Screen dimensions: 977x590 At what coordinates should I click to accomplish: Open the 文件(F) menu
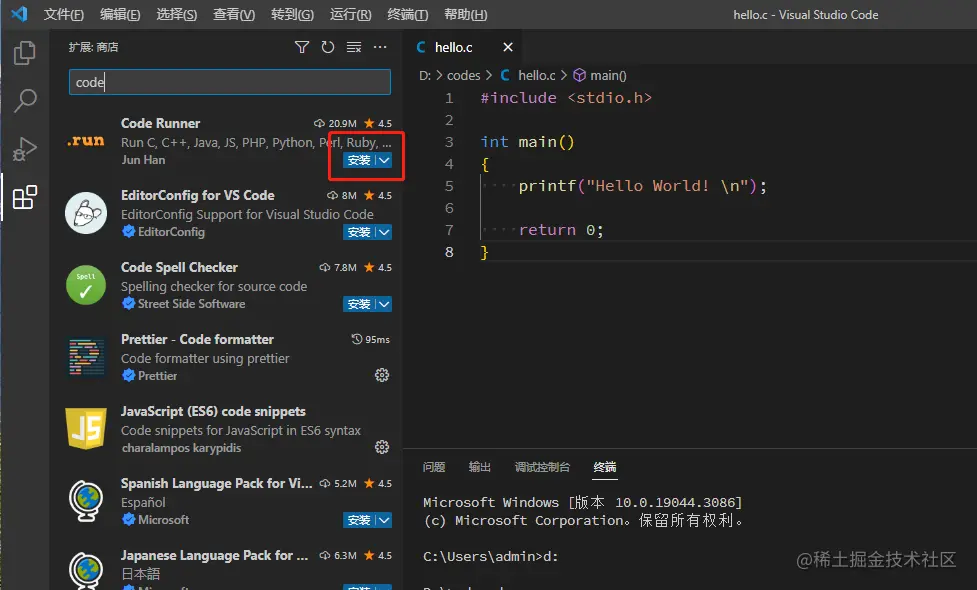(64, 14)
